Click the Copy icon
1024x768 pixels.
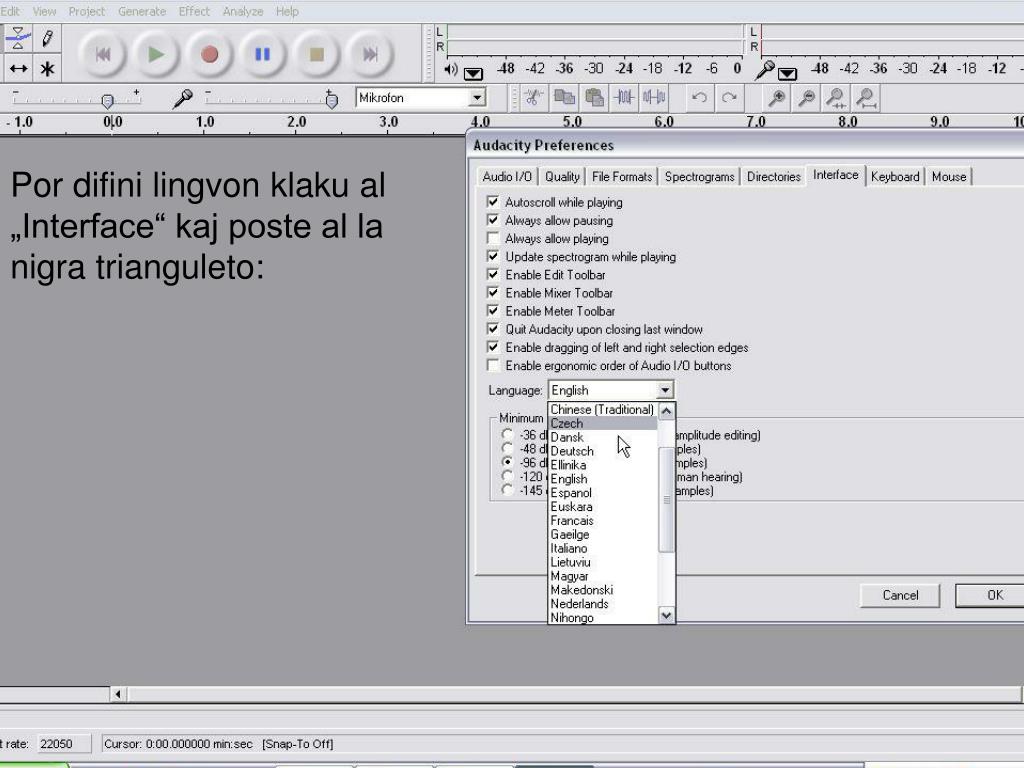point(564,98)
